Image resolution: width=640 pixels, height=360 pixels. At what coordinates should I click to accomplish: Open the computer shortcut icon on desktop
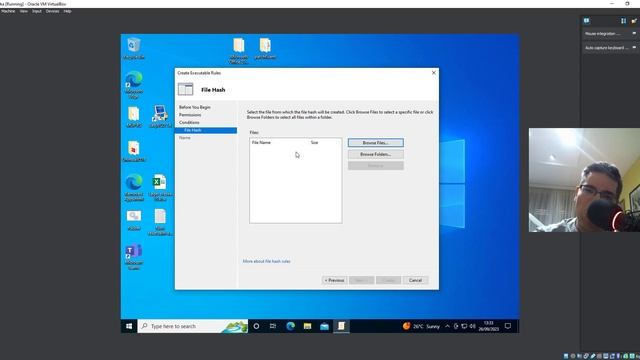click(160, 116)
